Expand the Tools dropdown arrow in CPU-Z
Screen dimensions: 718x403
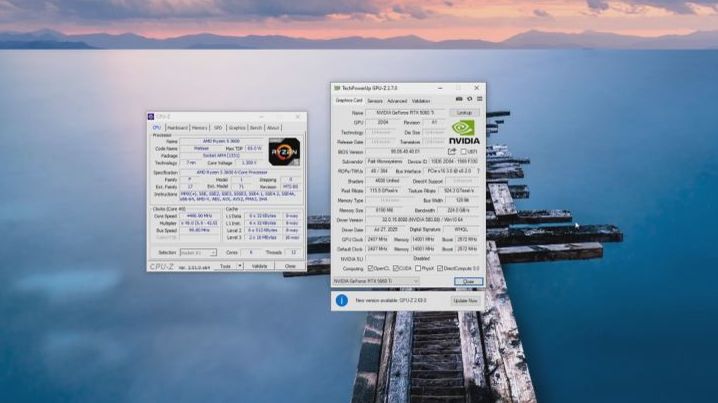(x=239, y=266)
